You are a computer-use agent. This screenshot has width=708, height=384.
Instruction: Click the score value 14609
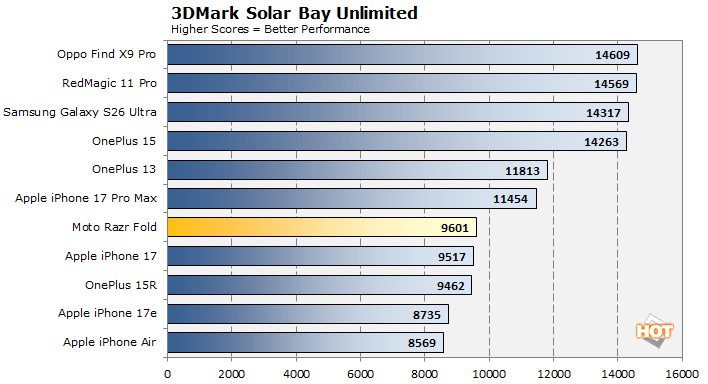coord(612,55)
